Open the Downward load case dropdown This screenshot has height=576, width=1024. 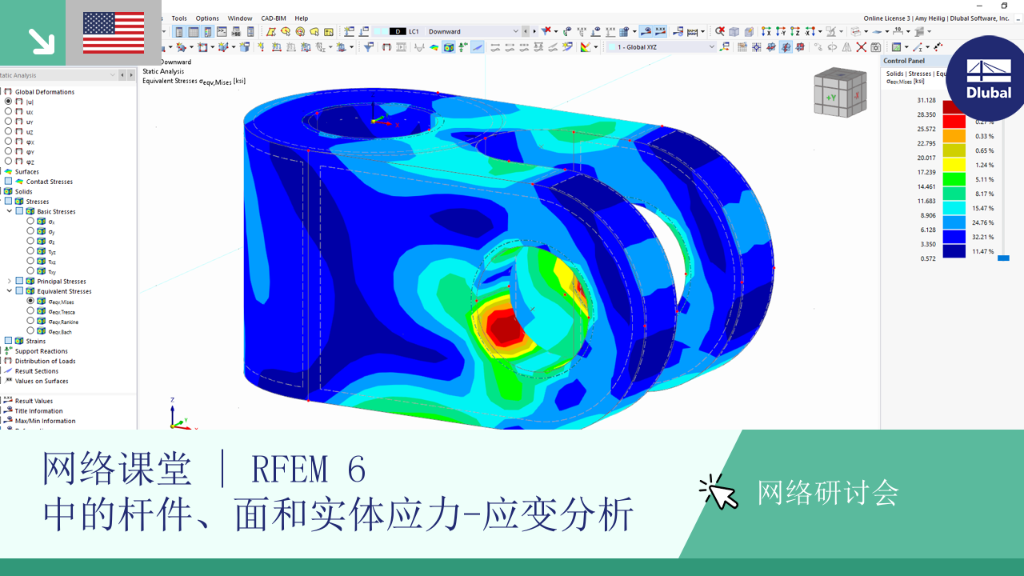tap(473, 31)
